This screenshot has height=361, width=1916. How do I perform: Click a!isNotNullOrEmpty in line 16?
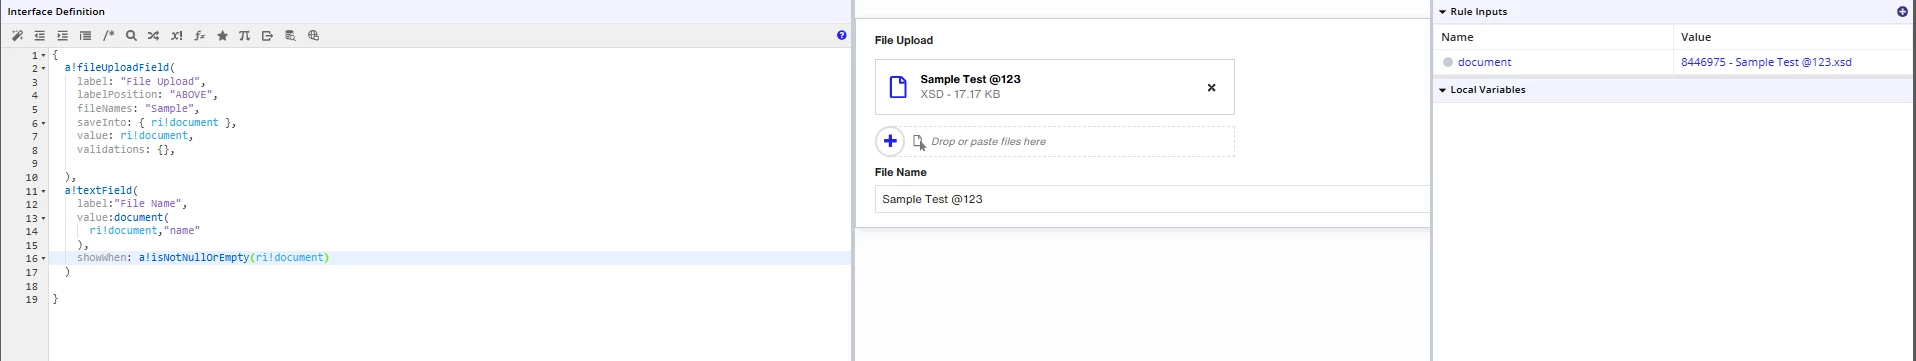coord(194,257)
